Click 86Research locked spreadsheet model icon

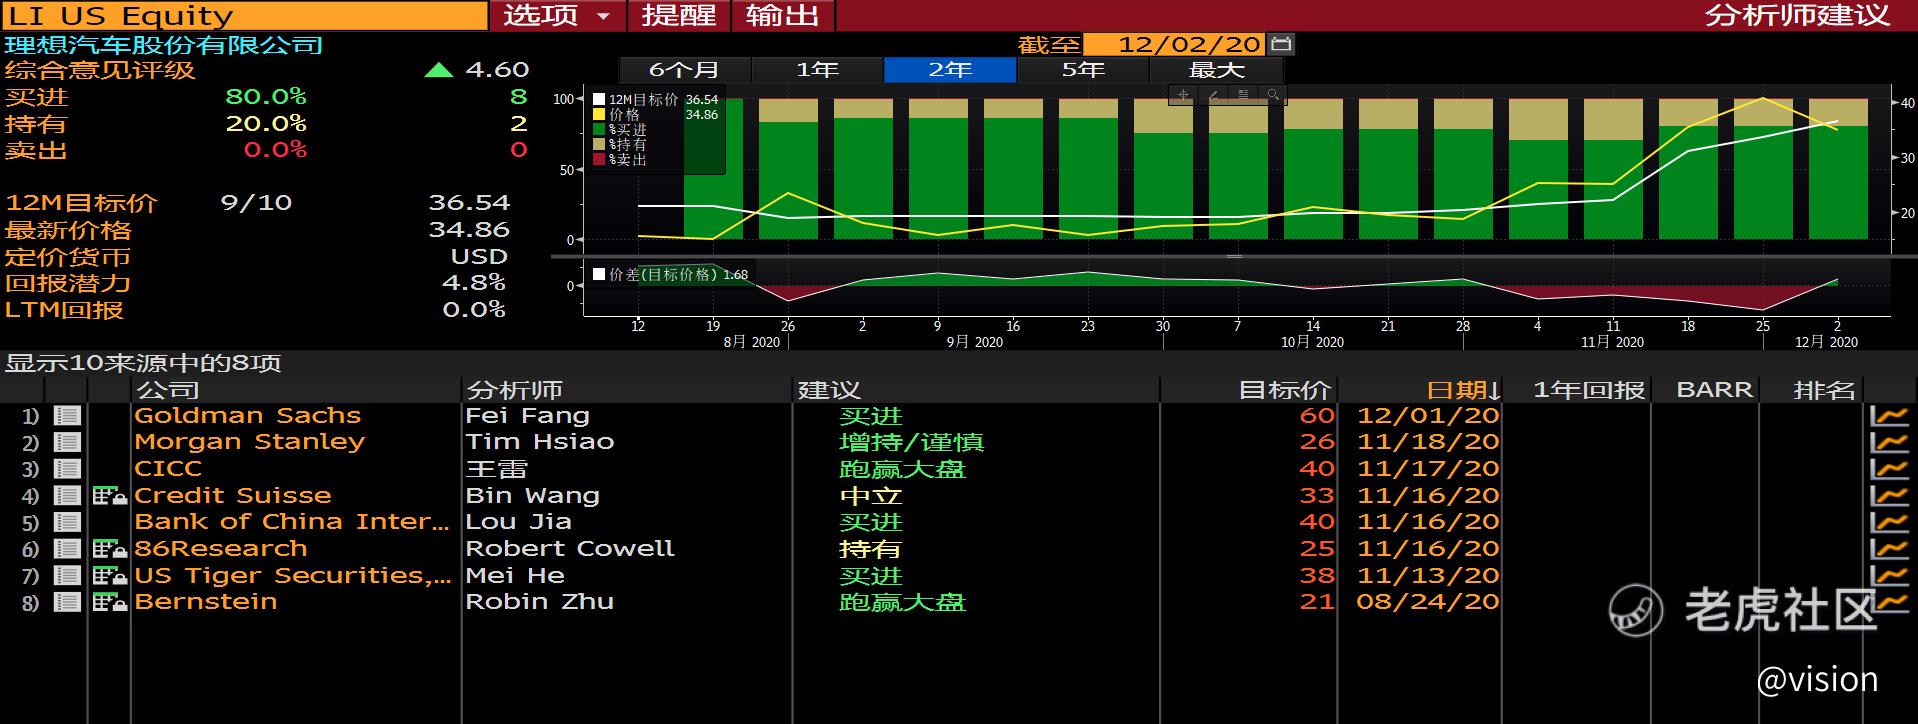109,549
